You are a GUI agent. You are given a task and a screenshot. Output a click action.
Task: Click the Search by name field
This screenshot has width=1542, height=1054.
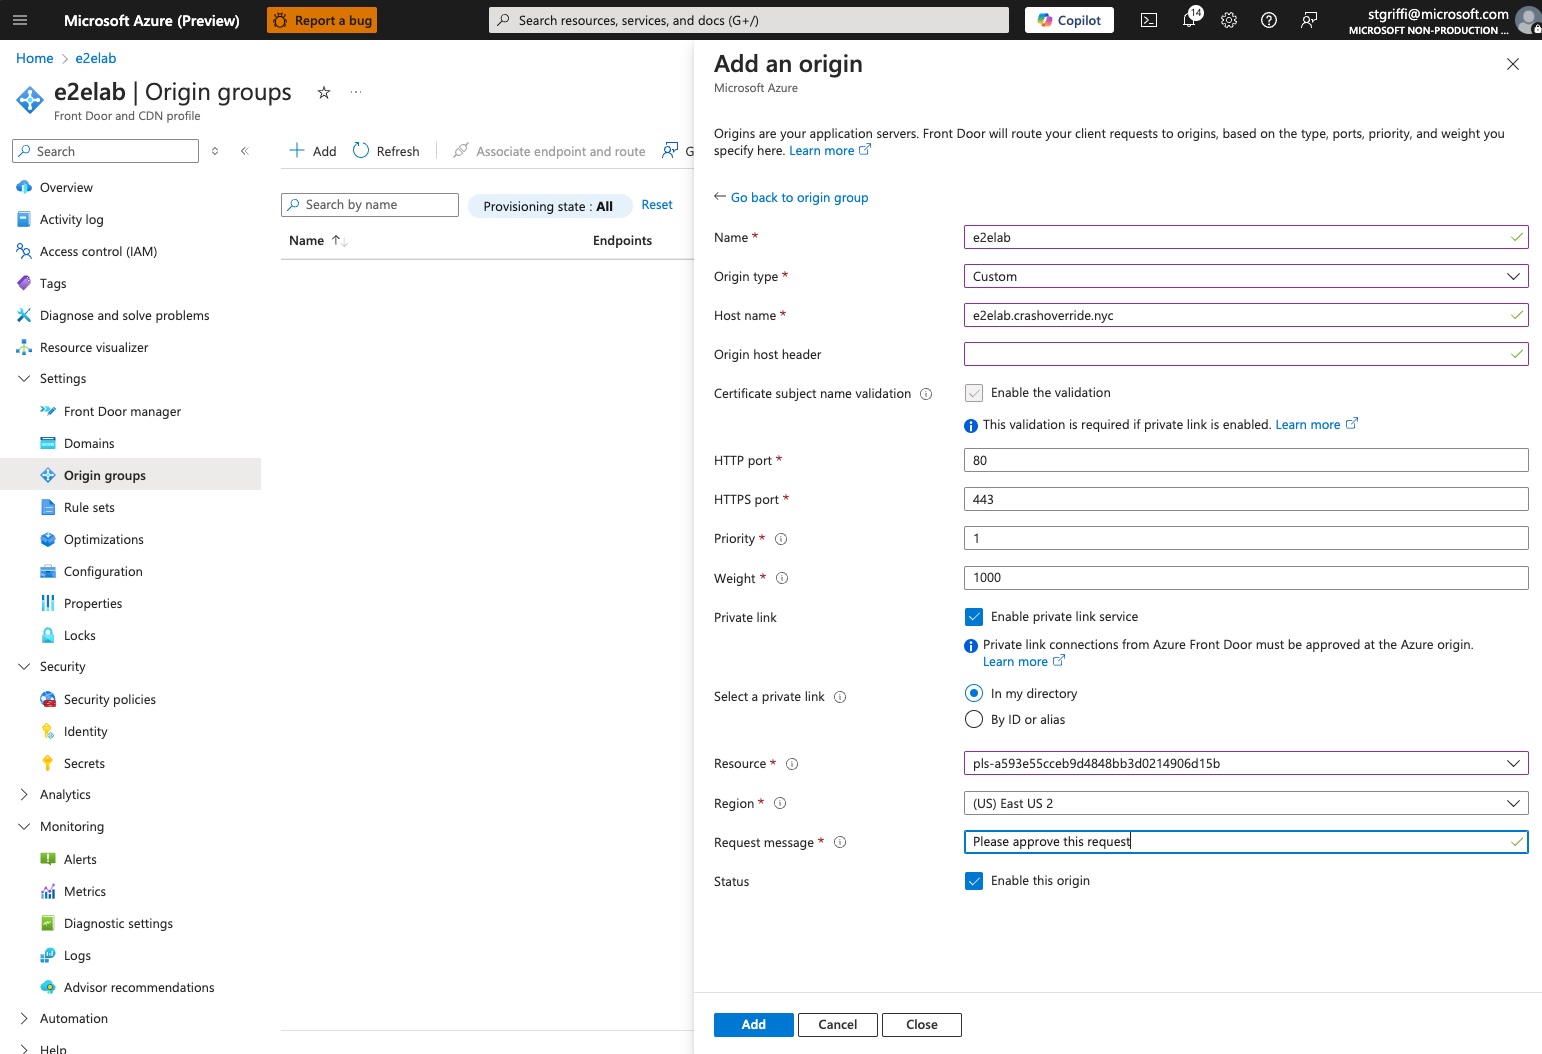370,204
